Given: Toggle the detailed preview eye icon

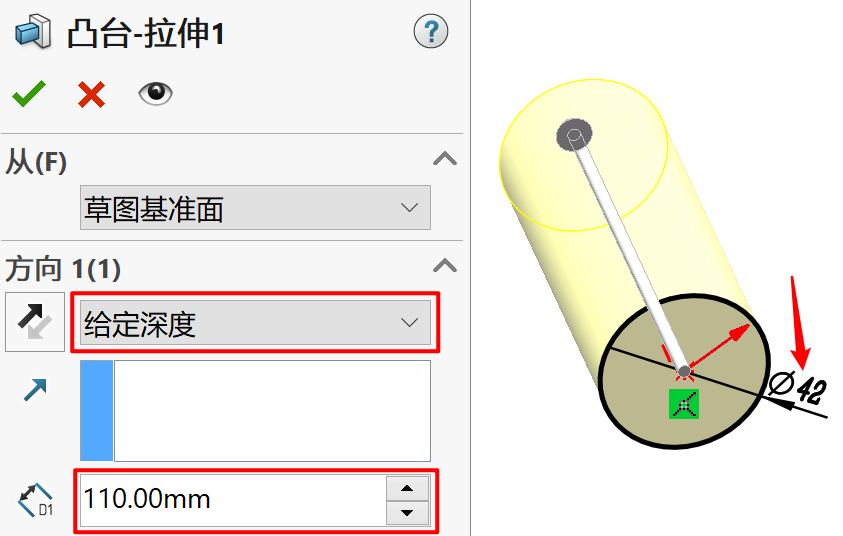Looking at the screenshot, I should pyautogui.click(x=155, y=94).
